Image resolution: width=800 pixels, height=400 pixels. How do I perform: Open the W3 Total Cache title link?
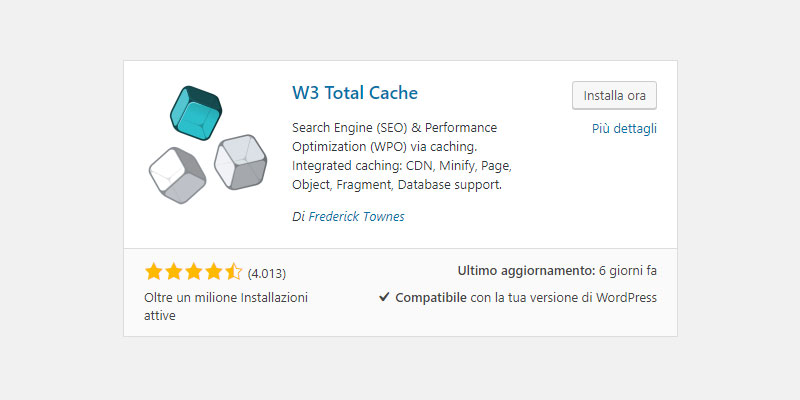click(x=355, y=93)
